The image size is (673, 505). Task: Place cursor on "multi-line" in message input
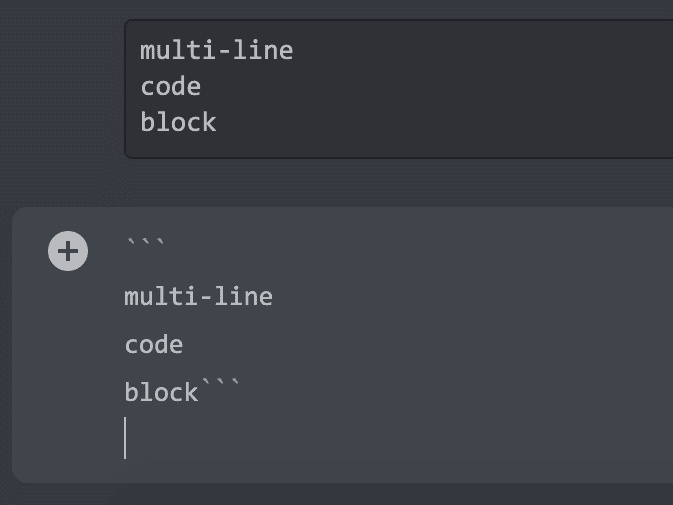click(198, 297)
